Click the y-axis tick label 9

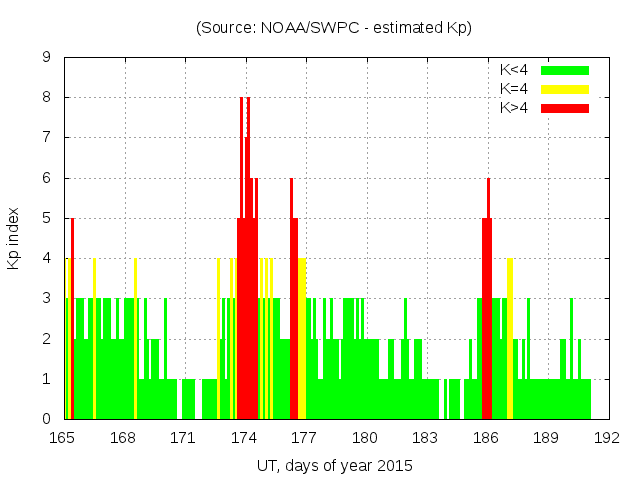click(x=46, y=58)
